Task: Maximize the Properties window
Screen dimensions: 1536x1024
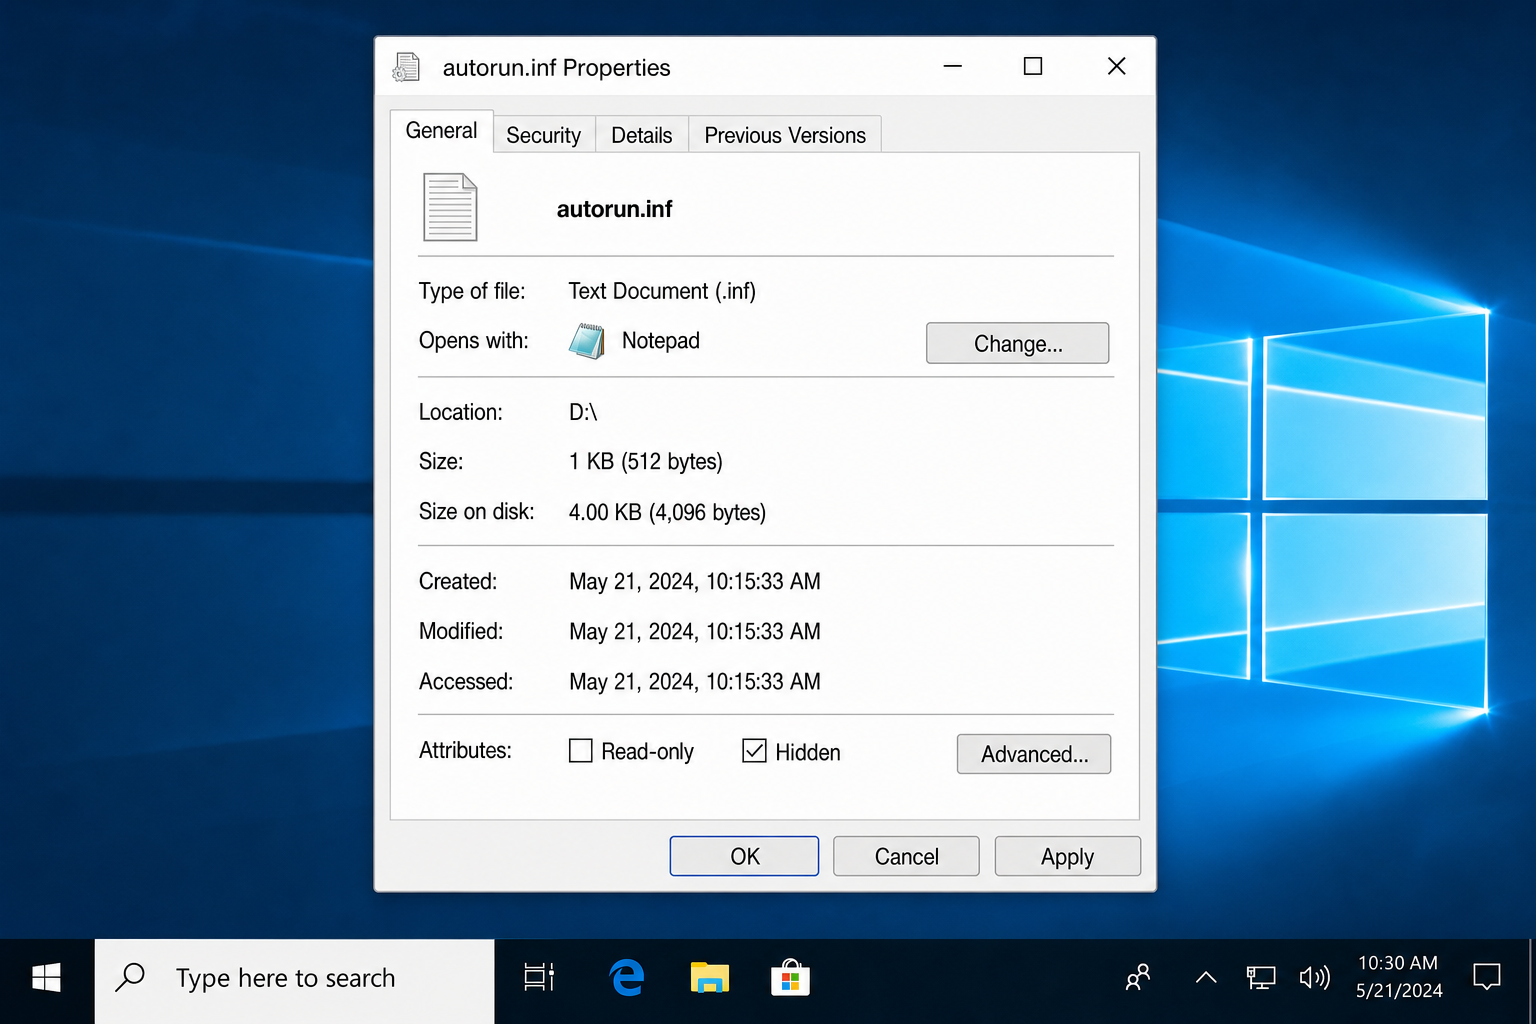Action: 1033,66
